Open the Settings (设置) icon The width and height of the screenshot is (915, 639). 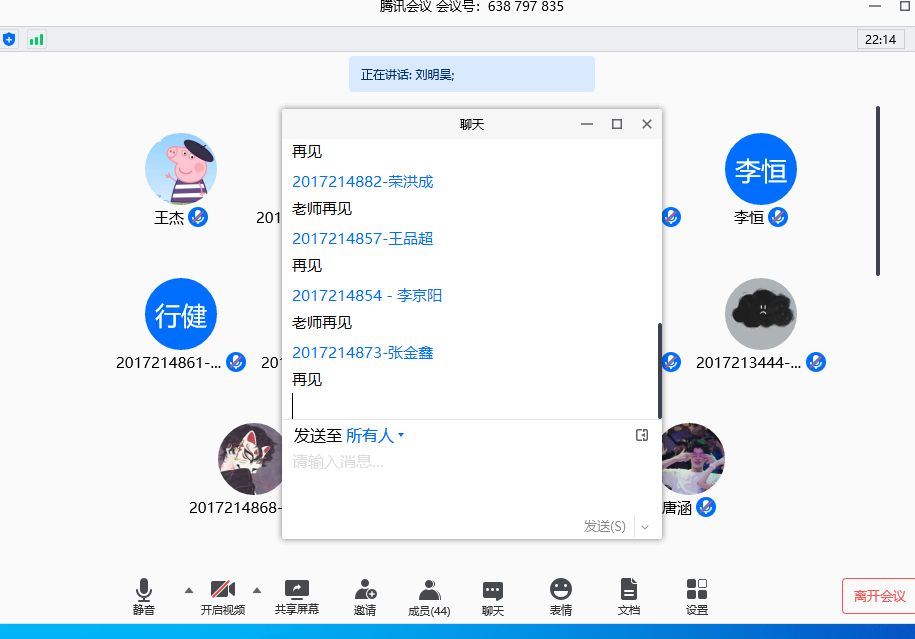(697, 596)
